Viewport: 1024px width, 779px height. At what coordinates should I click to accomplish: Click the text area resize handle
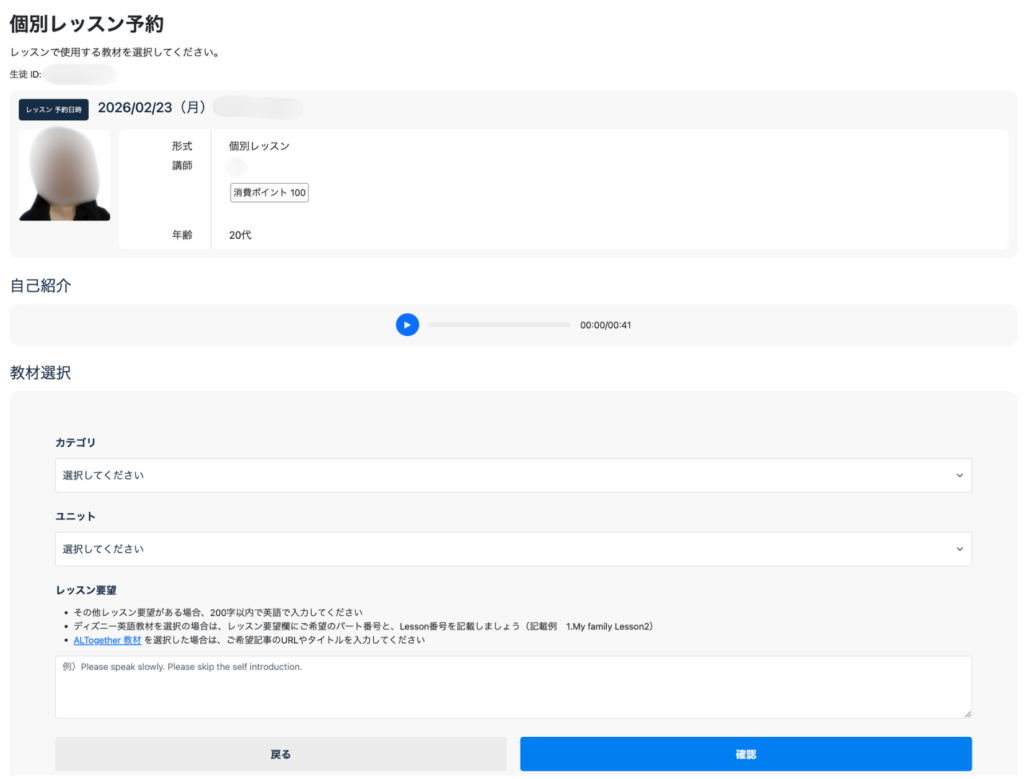(966, 713)
